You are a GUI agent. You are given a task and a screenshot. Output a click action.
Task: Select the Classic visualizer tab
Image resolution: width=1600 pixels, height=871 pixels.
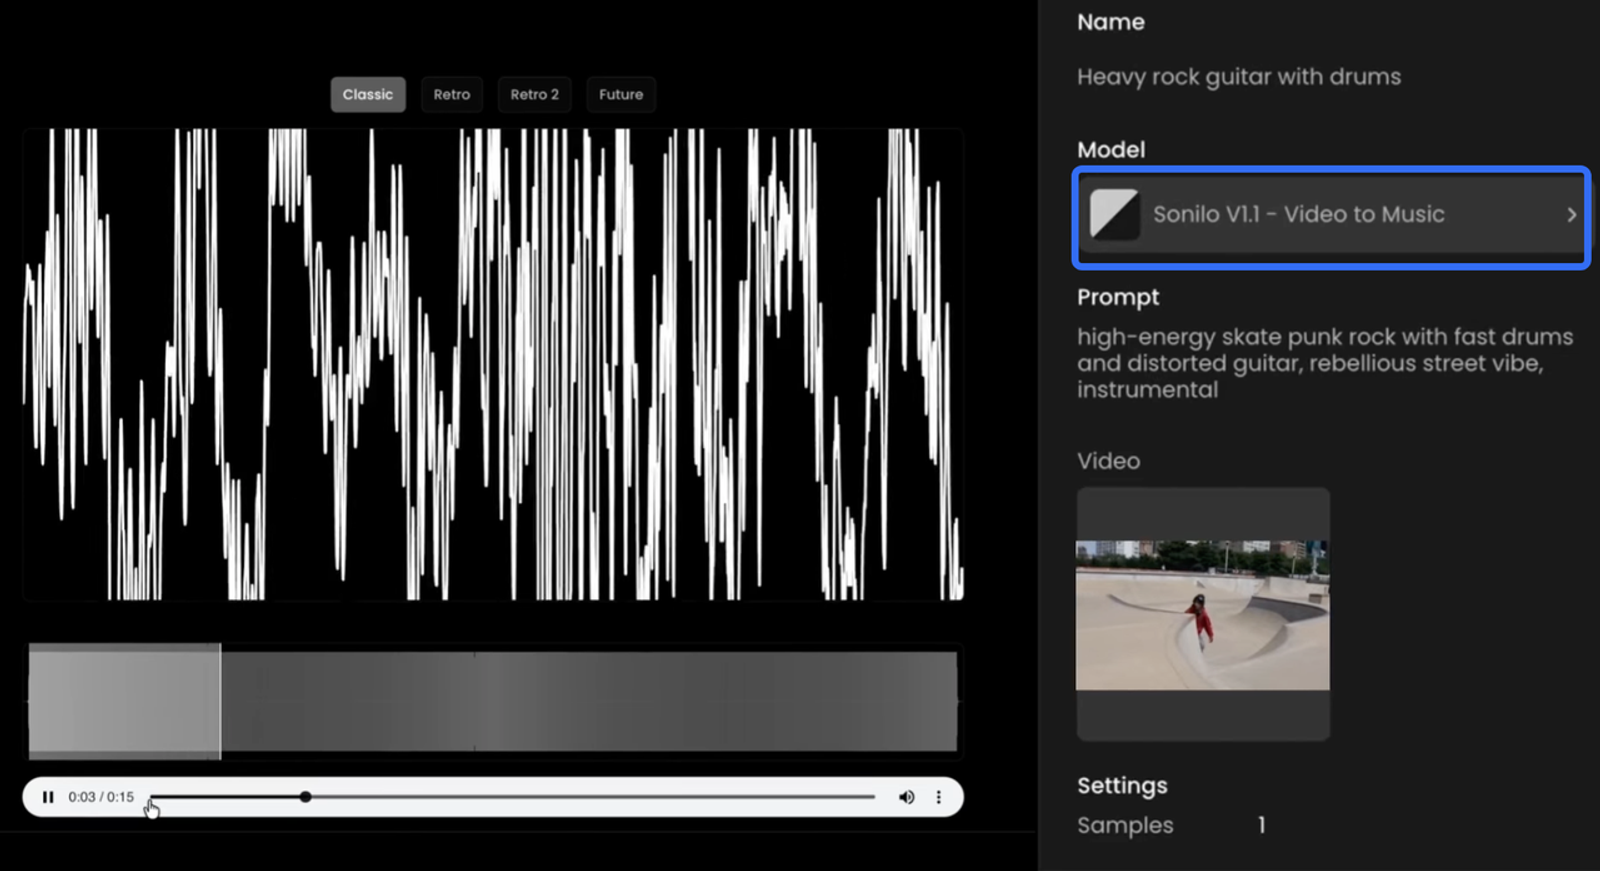click(368, 94)
